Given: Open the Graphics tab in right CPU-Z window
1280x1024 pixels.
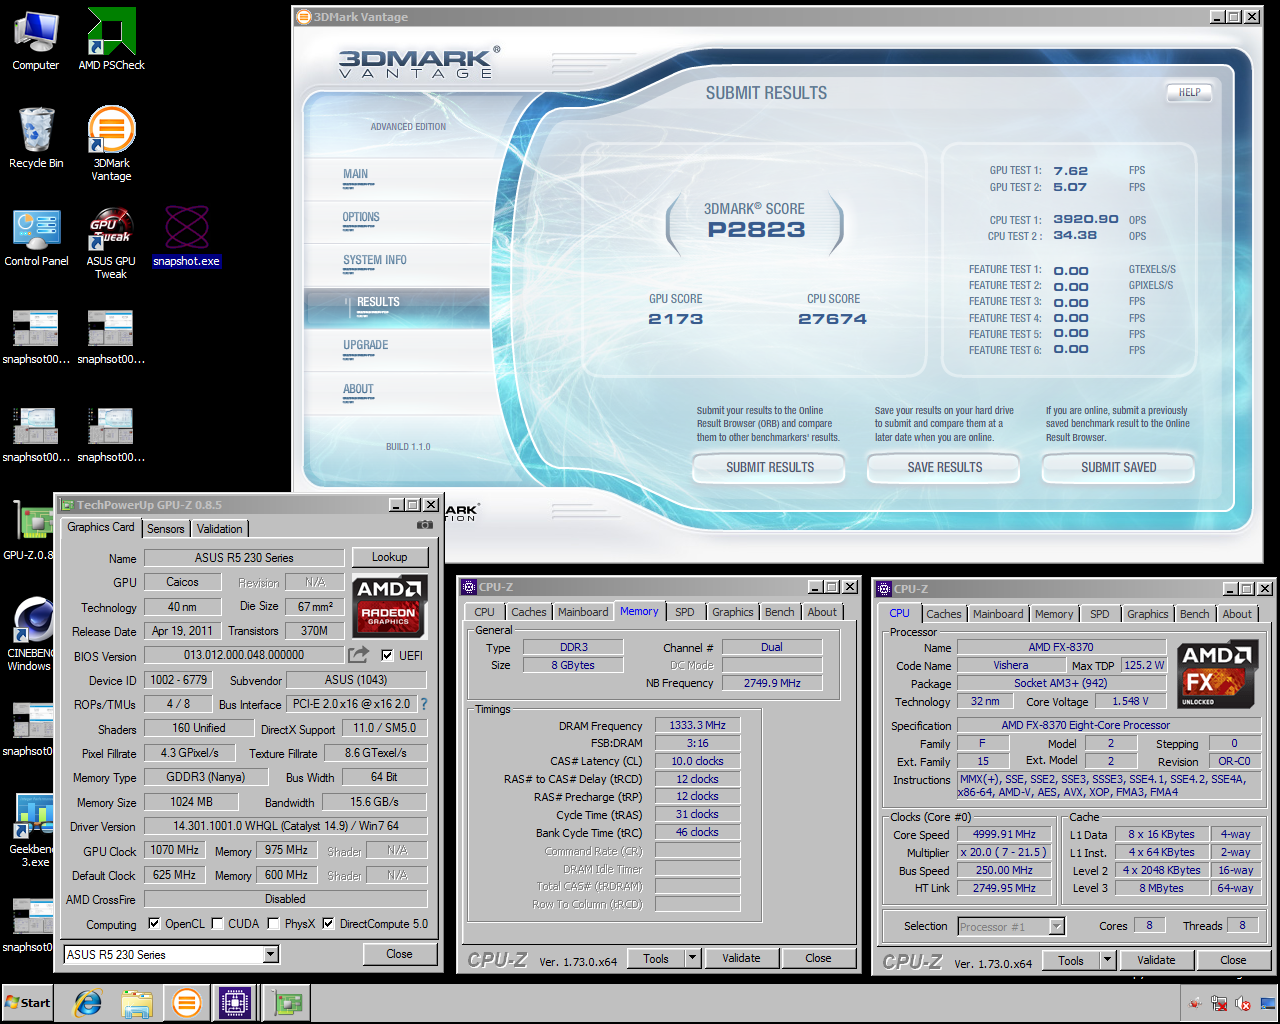Looking at the screenshot, I should point(1148,614).
